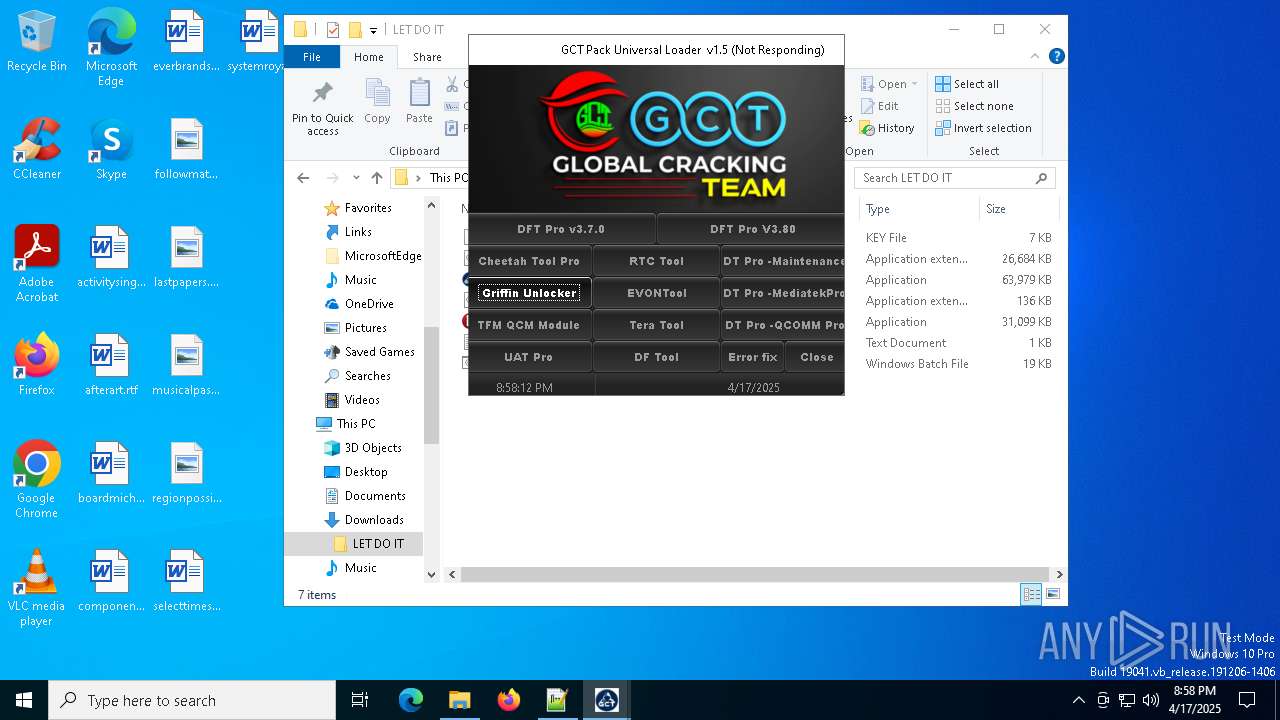Select followmat image file on desktop
This screenshot has width=1280, height=720.
click(x=186, y=149)
